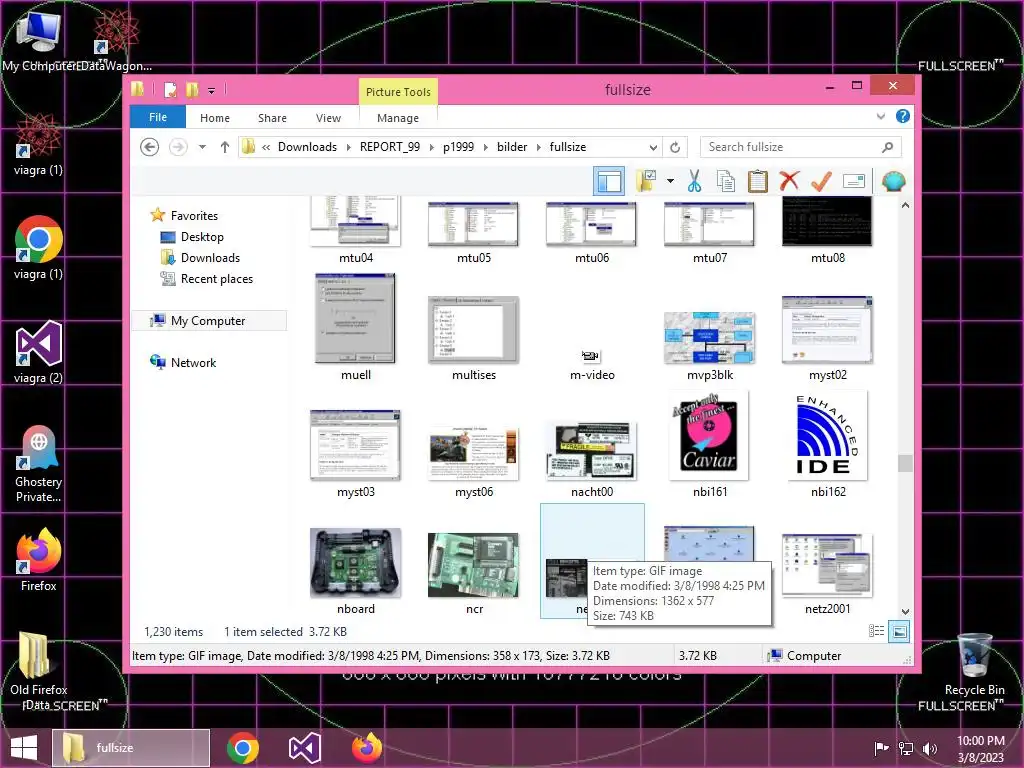The image size is (1024, 768).
Task: Select My Computer in the navigation pane
Action: (x=208, y=321)
